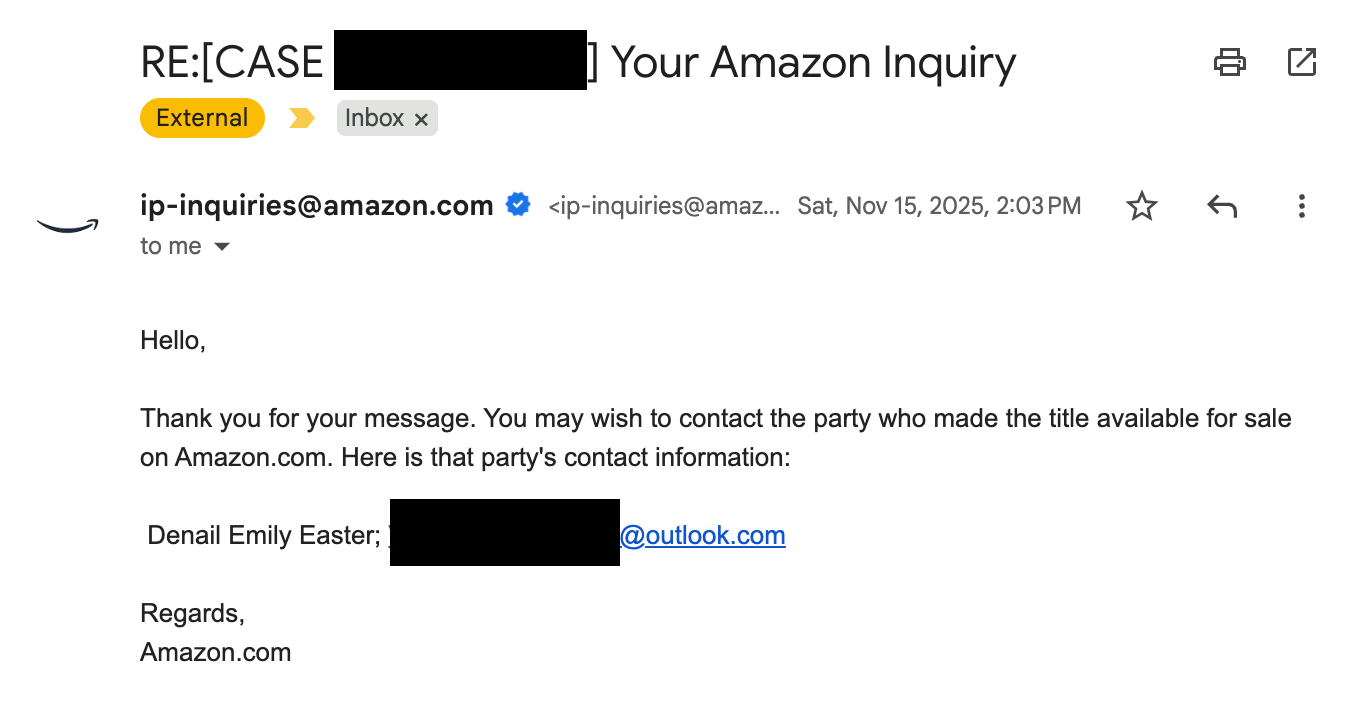1354x722 pixels.
Task: Click the "Your Amazon Inquiry" subject line
Action: pyautogui.click(x=813, y=63)
